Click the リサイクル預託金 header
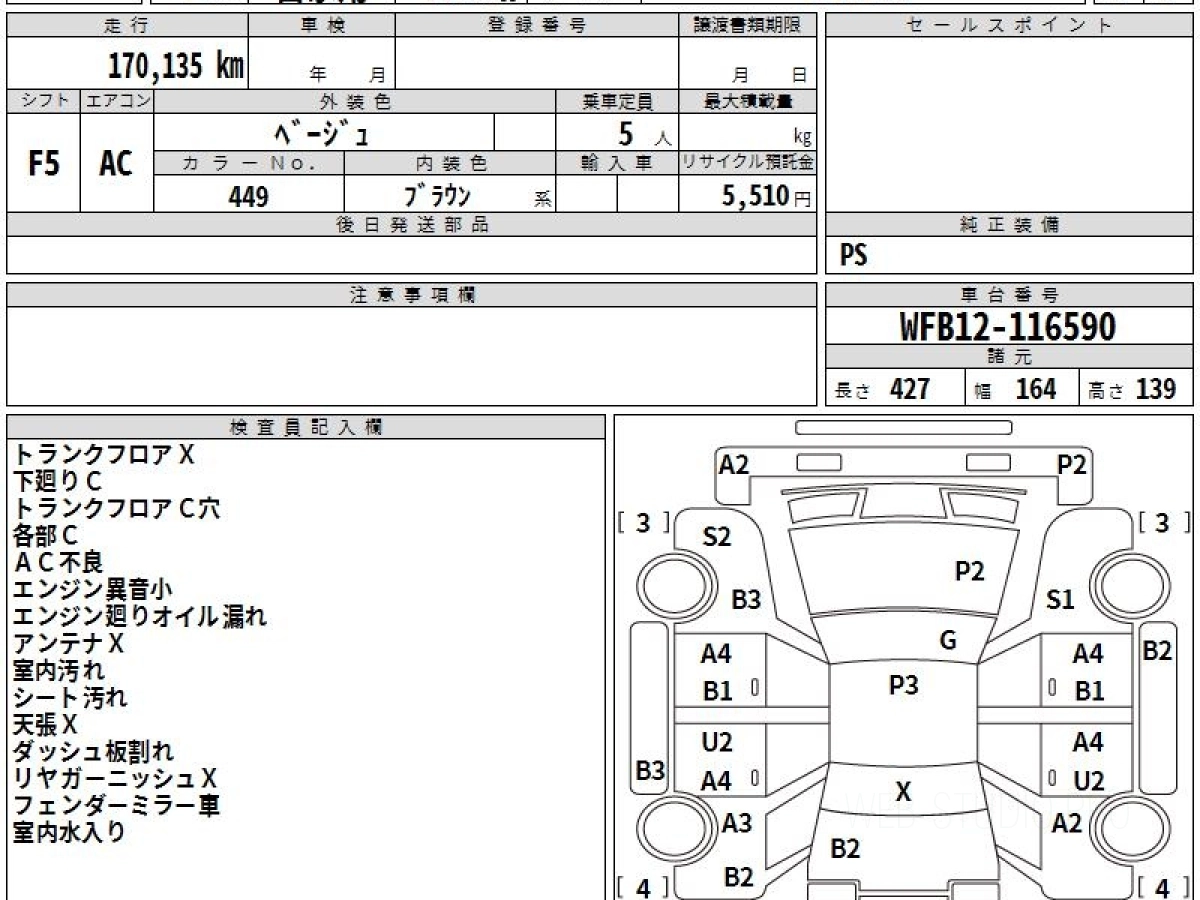 click(748, 163)
